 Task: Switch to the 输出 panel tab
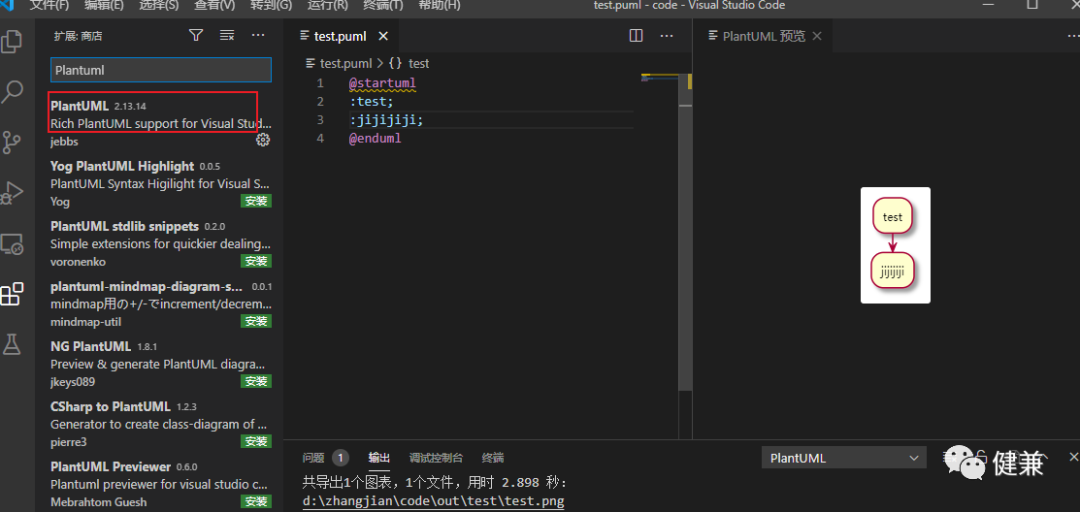(x=379, y=458)
